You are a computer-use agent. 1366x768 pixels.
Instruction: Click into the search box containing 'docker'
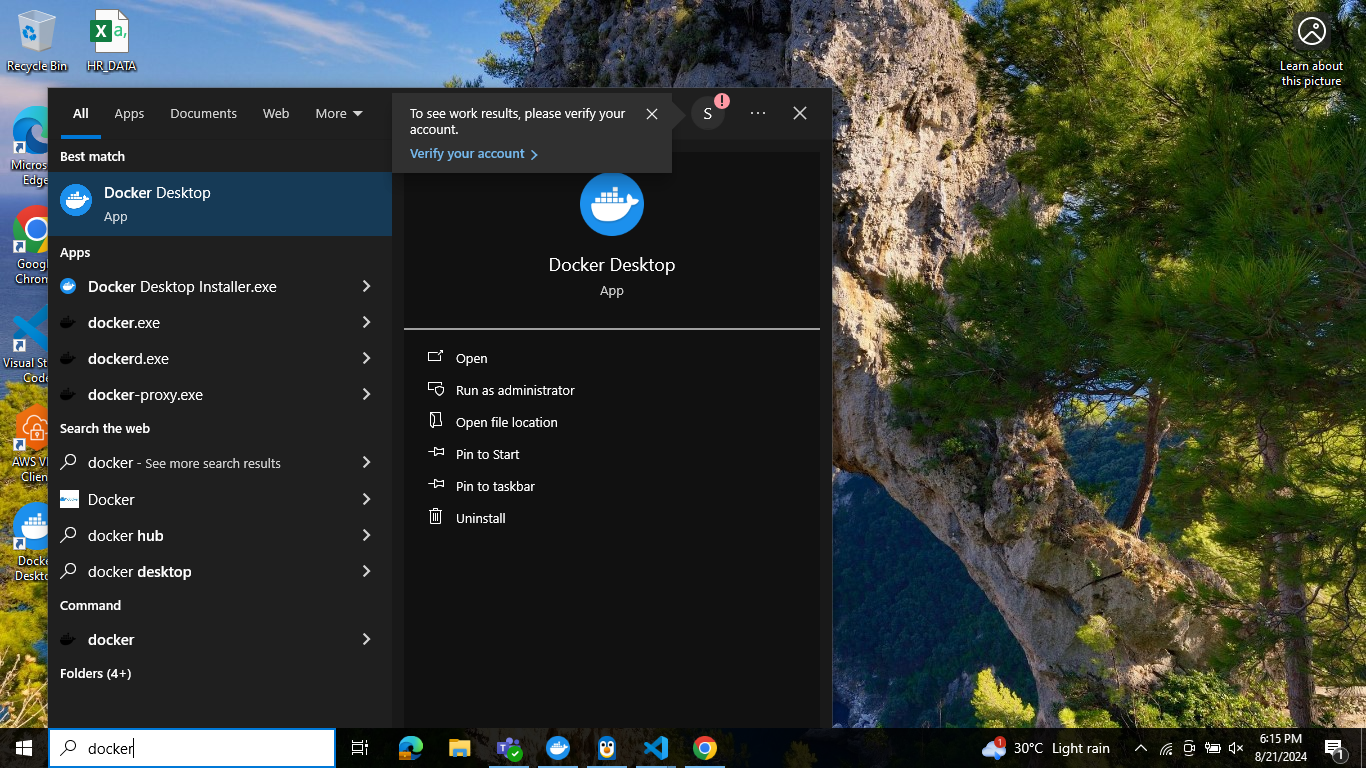192,748
